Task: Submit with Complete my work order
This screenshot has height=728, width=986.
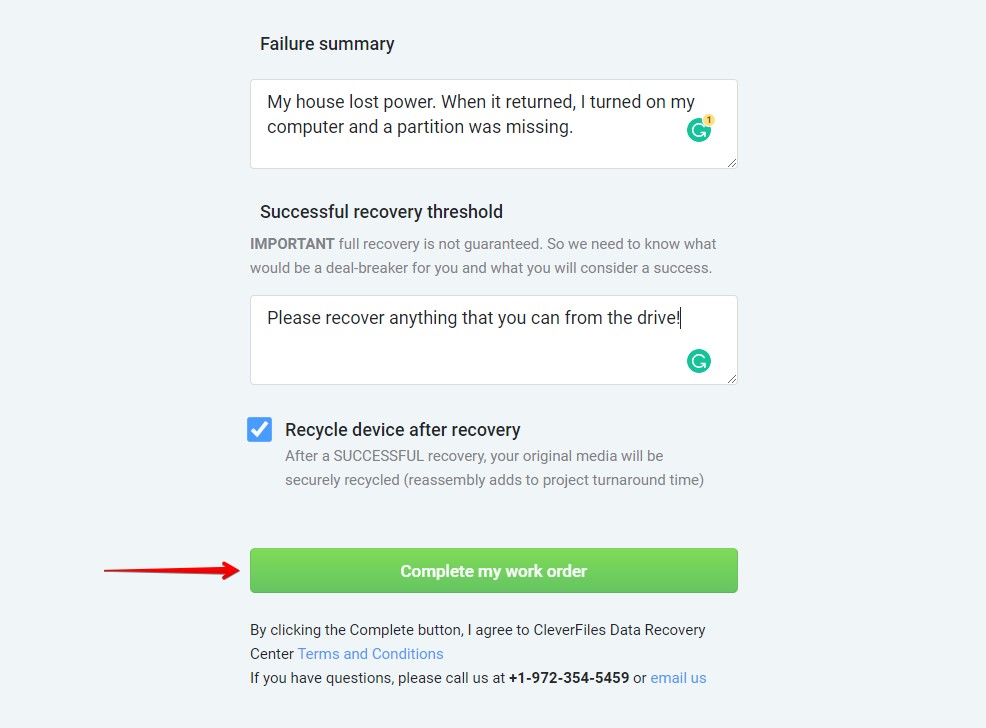Action: [x=494, y=570]
